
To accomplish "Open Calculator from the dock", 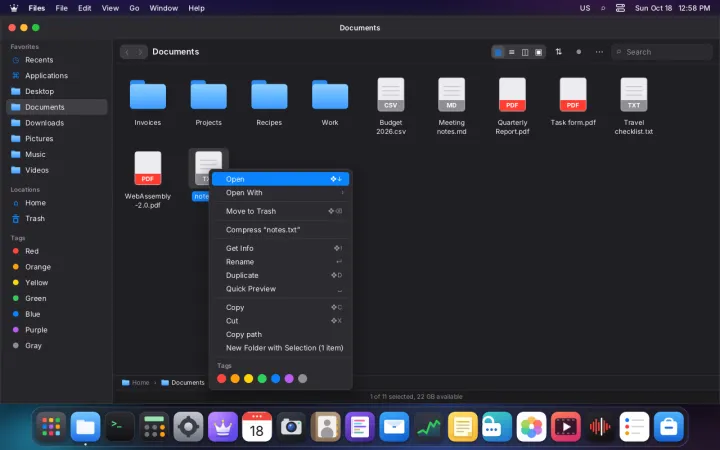I will 154,427.
